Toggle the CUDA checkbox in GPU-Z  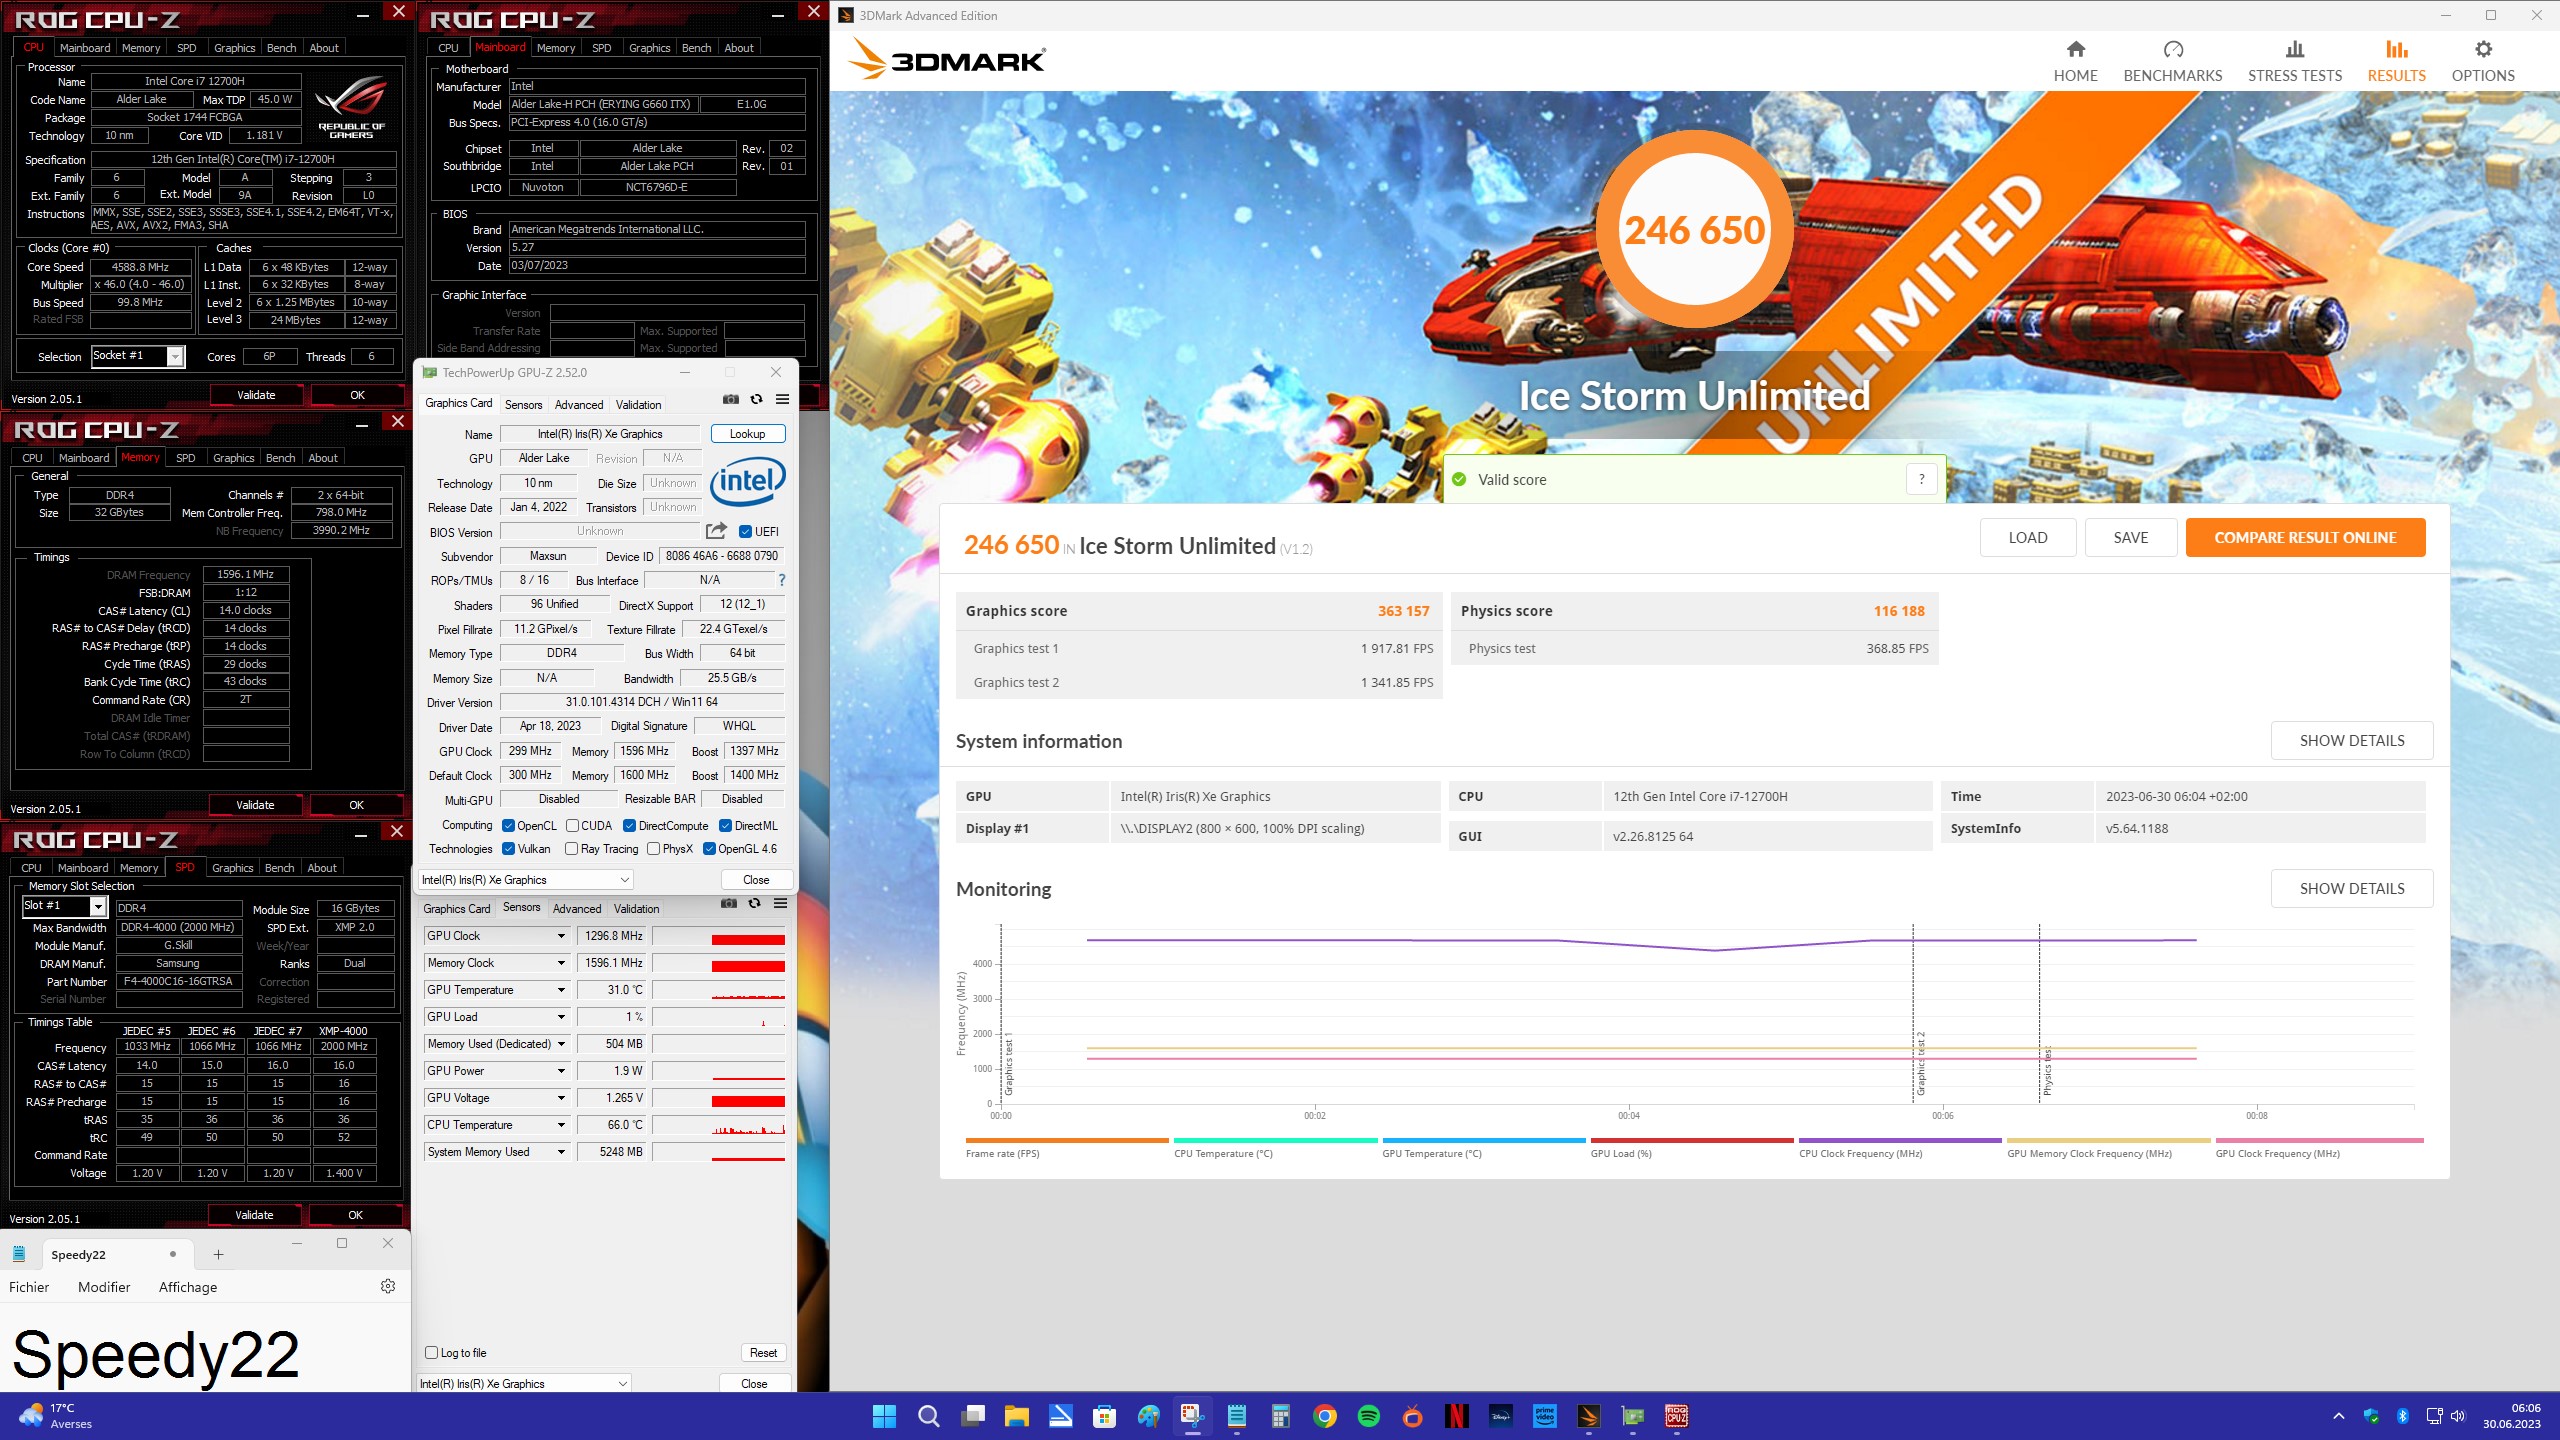[x=572, y=825]
